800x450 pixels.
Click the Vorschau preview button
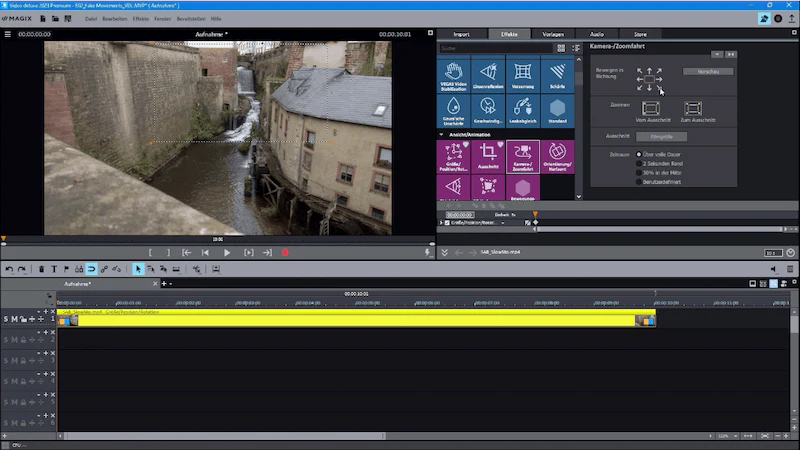[708, 71]
